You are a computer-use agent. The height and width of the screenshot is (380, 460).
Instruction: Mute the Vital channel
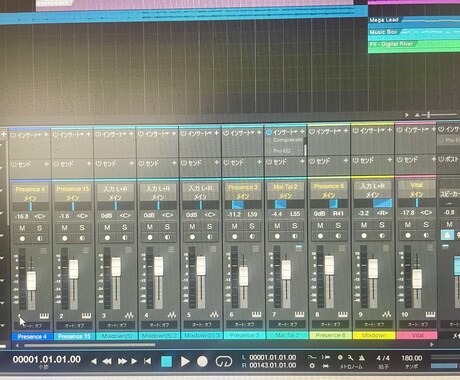[408, 225]
